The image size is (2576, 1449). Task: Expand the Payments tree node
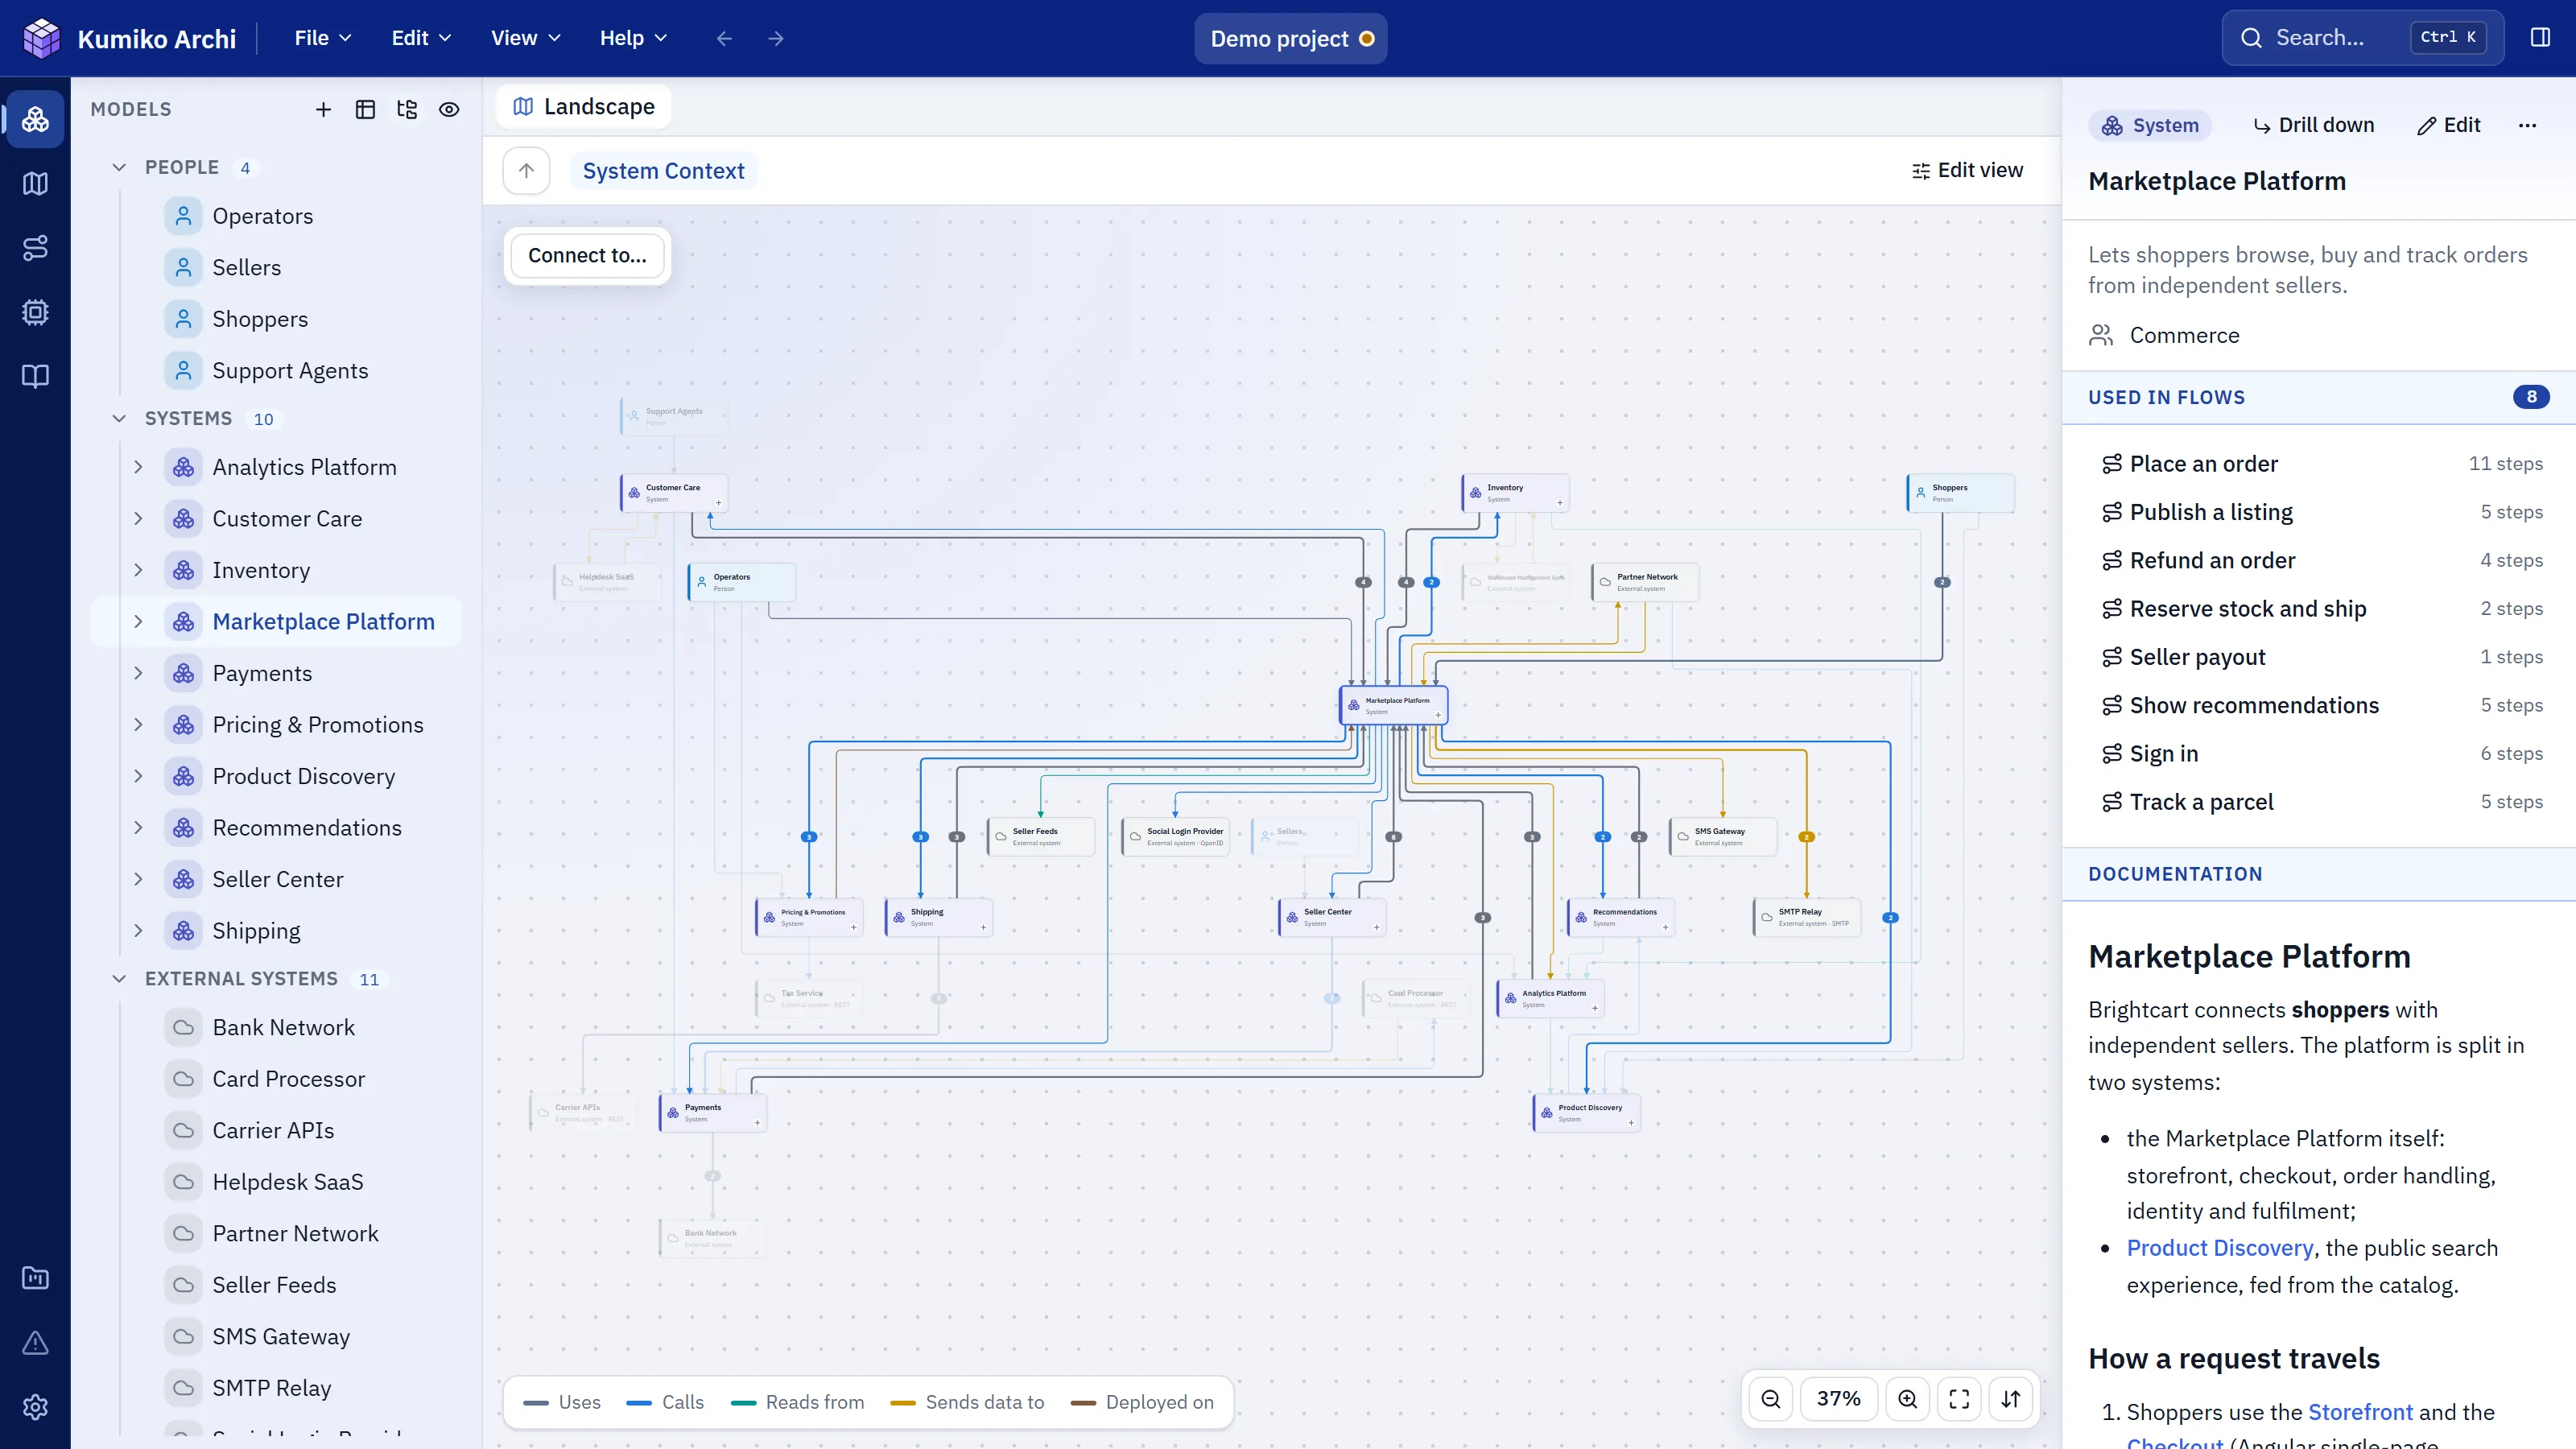tap(139, 673)
